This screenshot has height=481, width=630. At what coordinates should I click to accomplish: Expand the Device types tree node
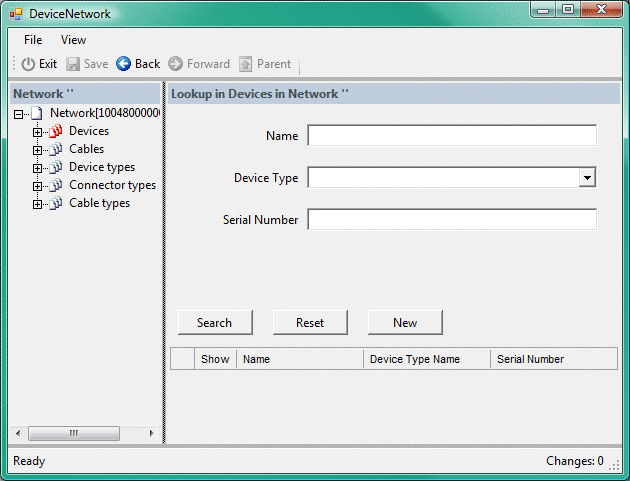click(x=37, y=168)
